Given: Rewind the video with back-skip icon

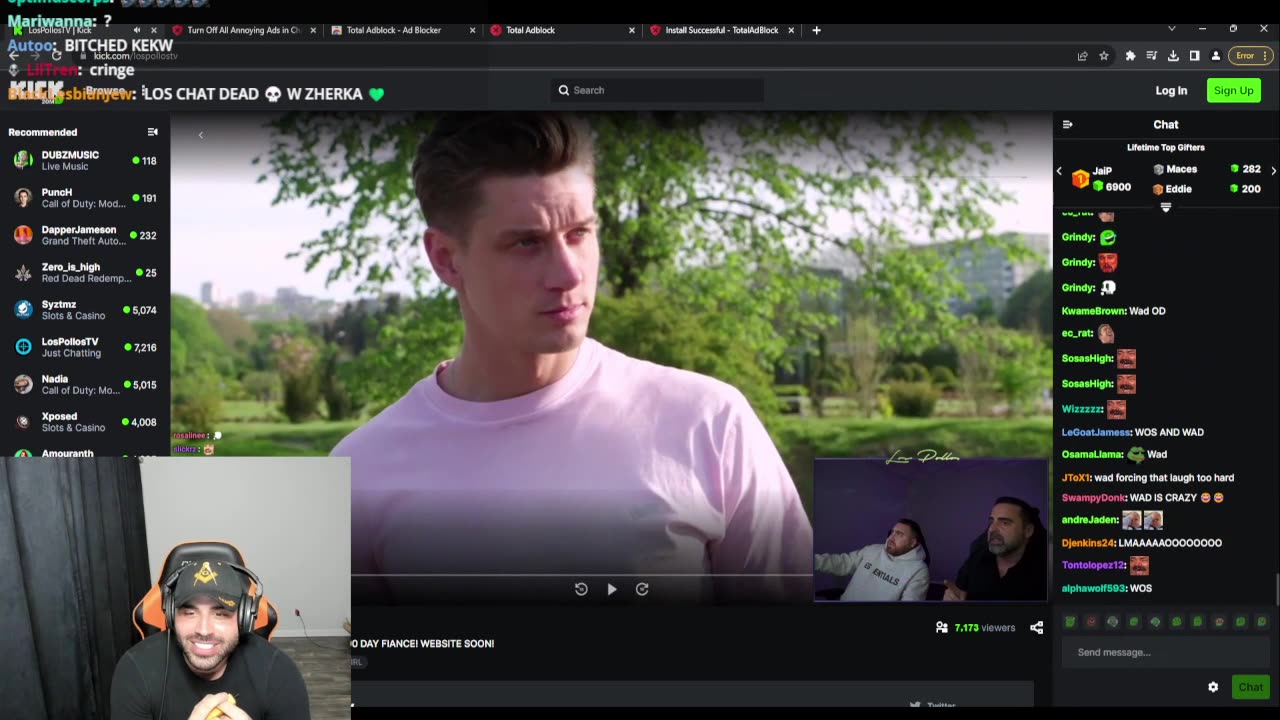Looking at the screenshot, I should [581, 589].
